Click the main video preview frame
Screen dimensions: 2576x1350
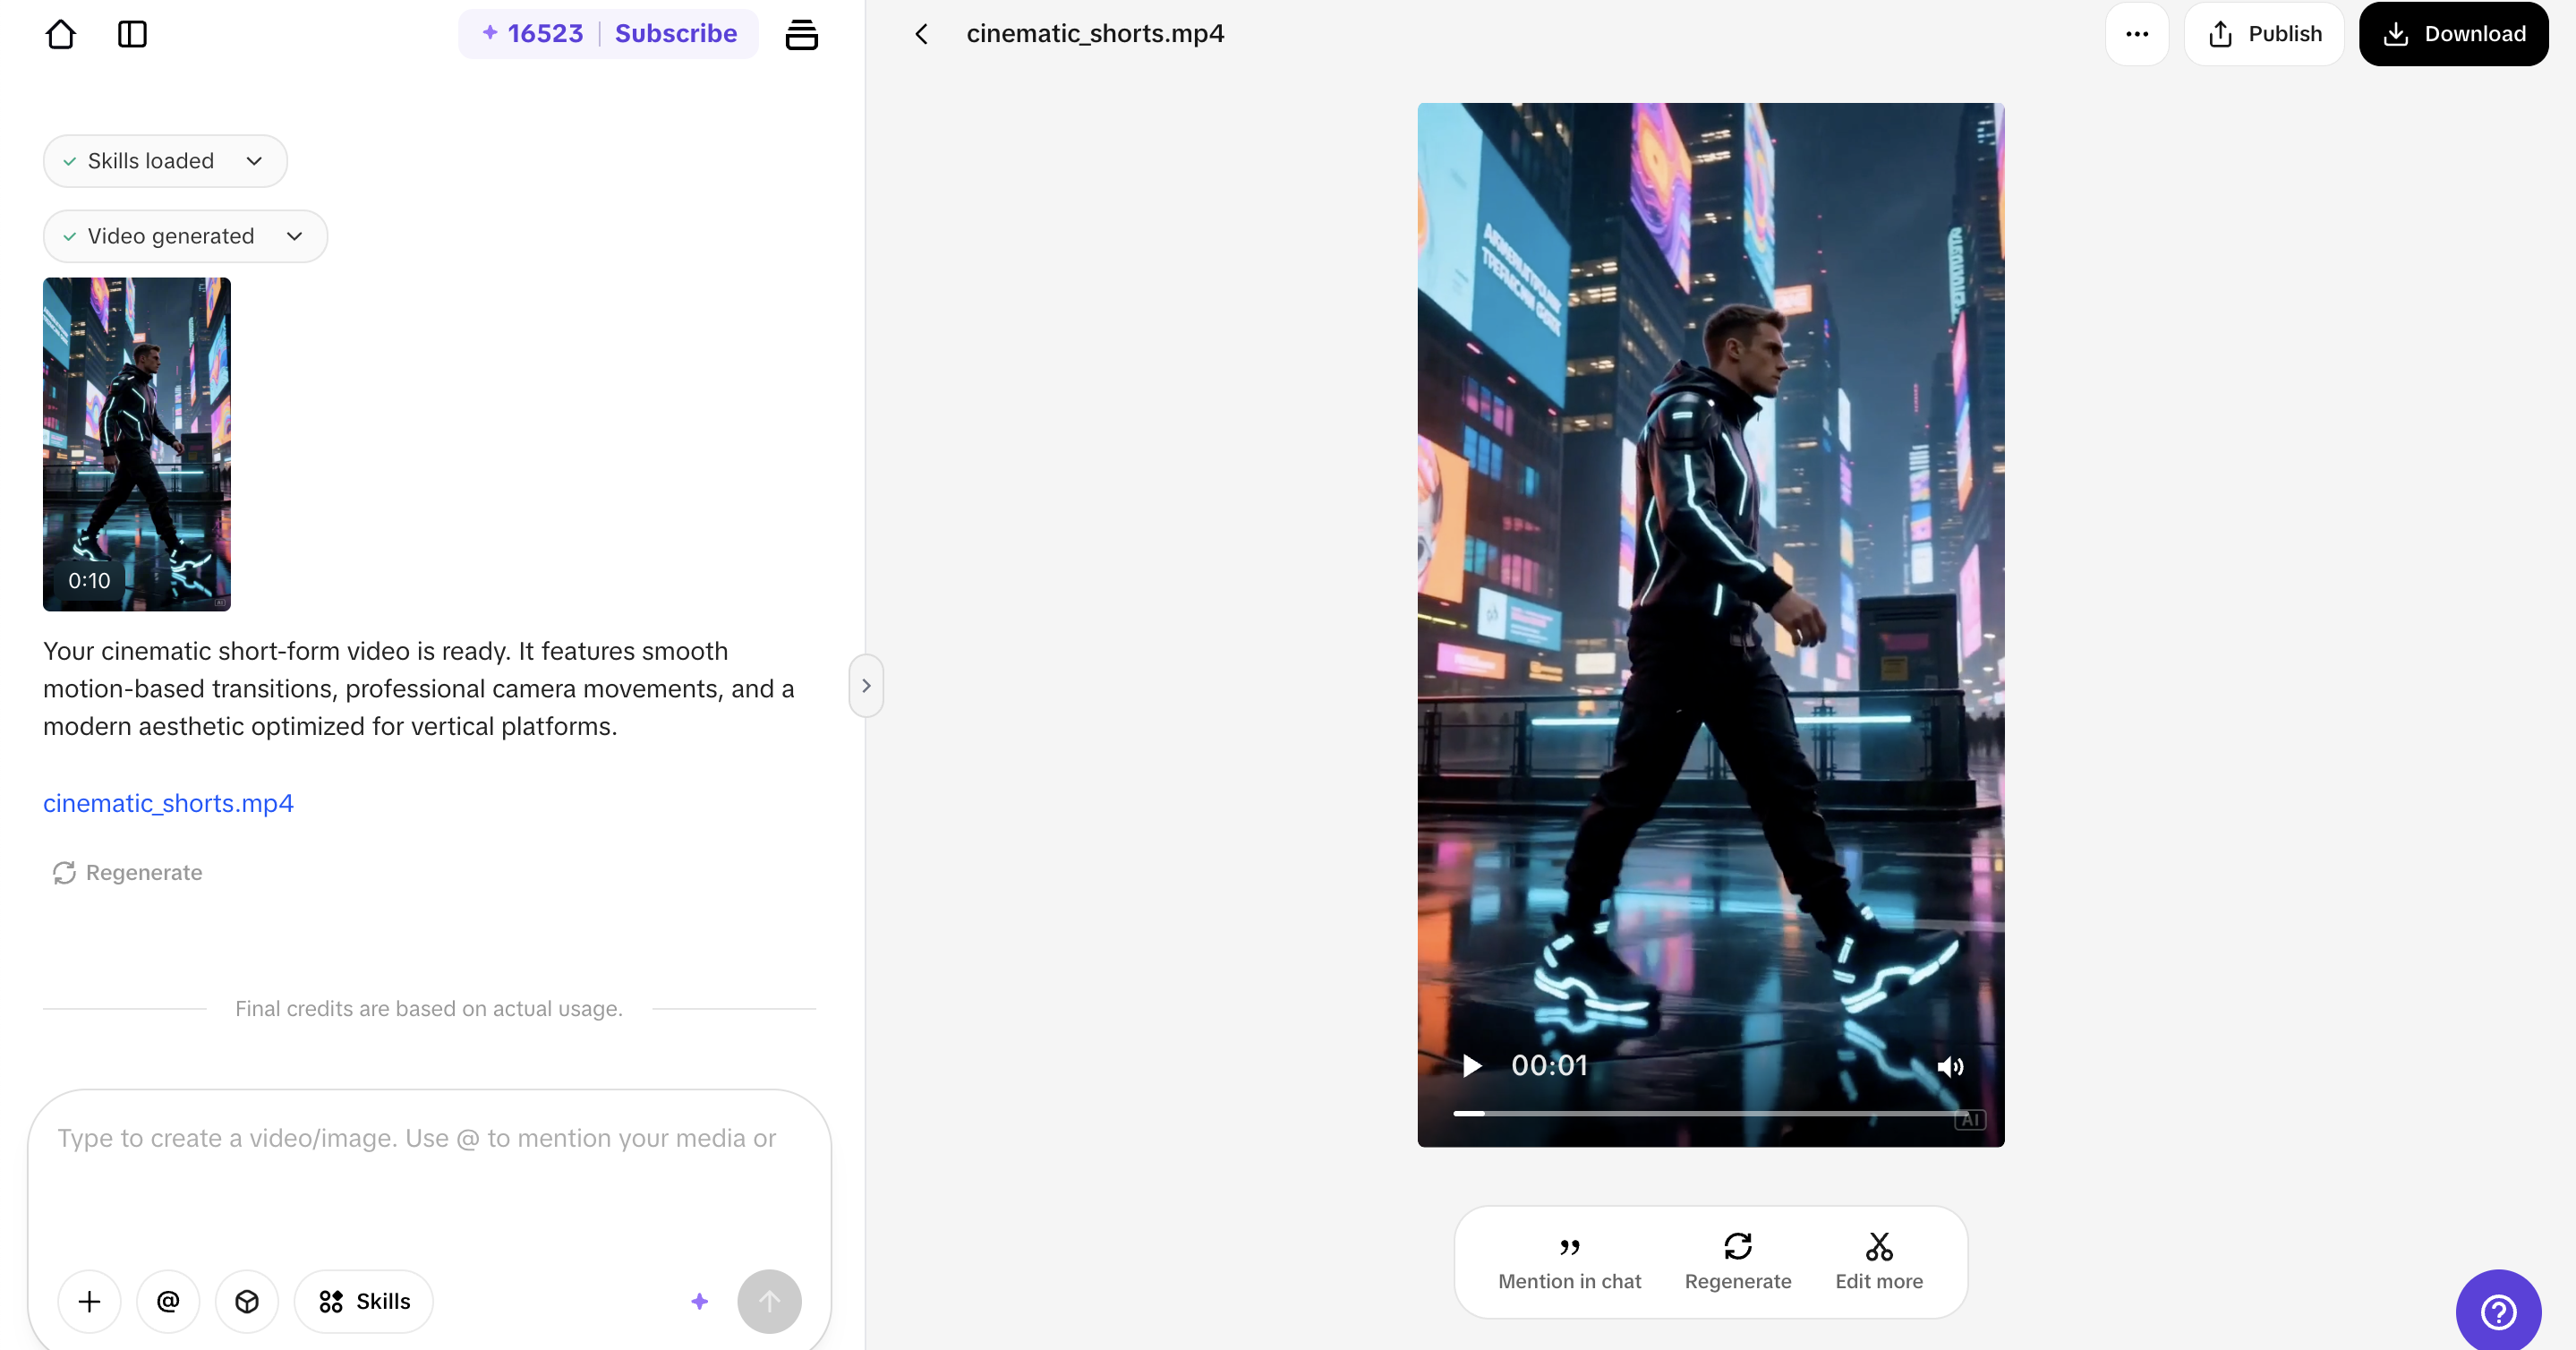[1711, 625]
